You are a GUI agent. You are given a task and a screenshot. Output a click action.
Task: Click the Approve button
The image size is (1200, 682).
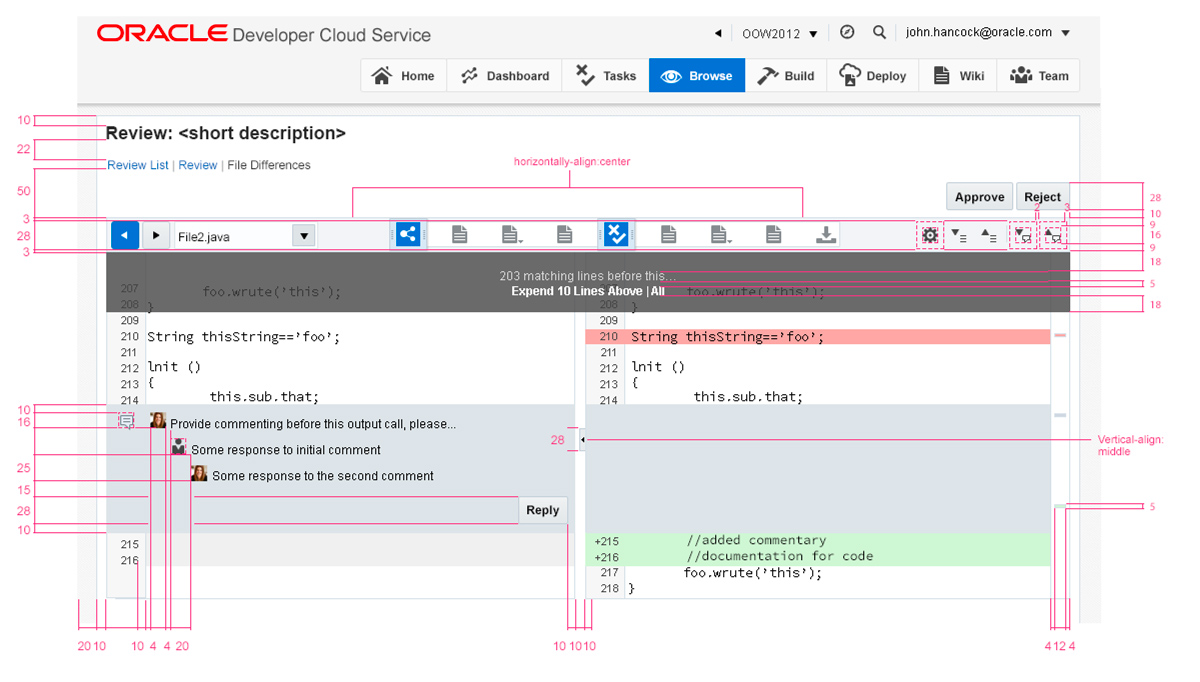click(x=979, y=197)
